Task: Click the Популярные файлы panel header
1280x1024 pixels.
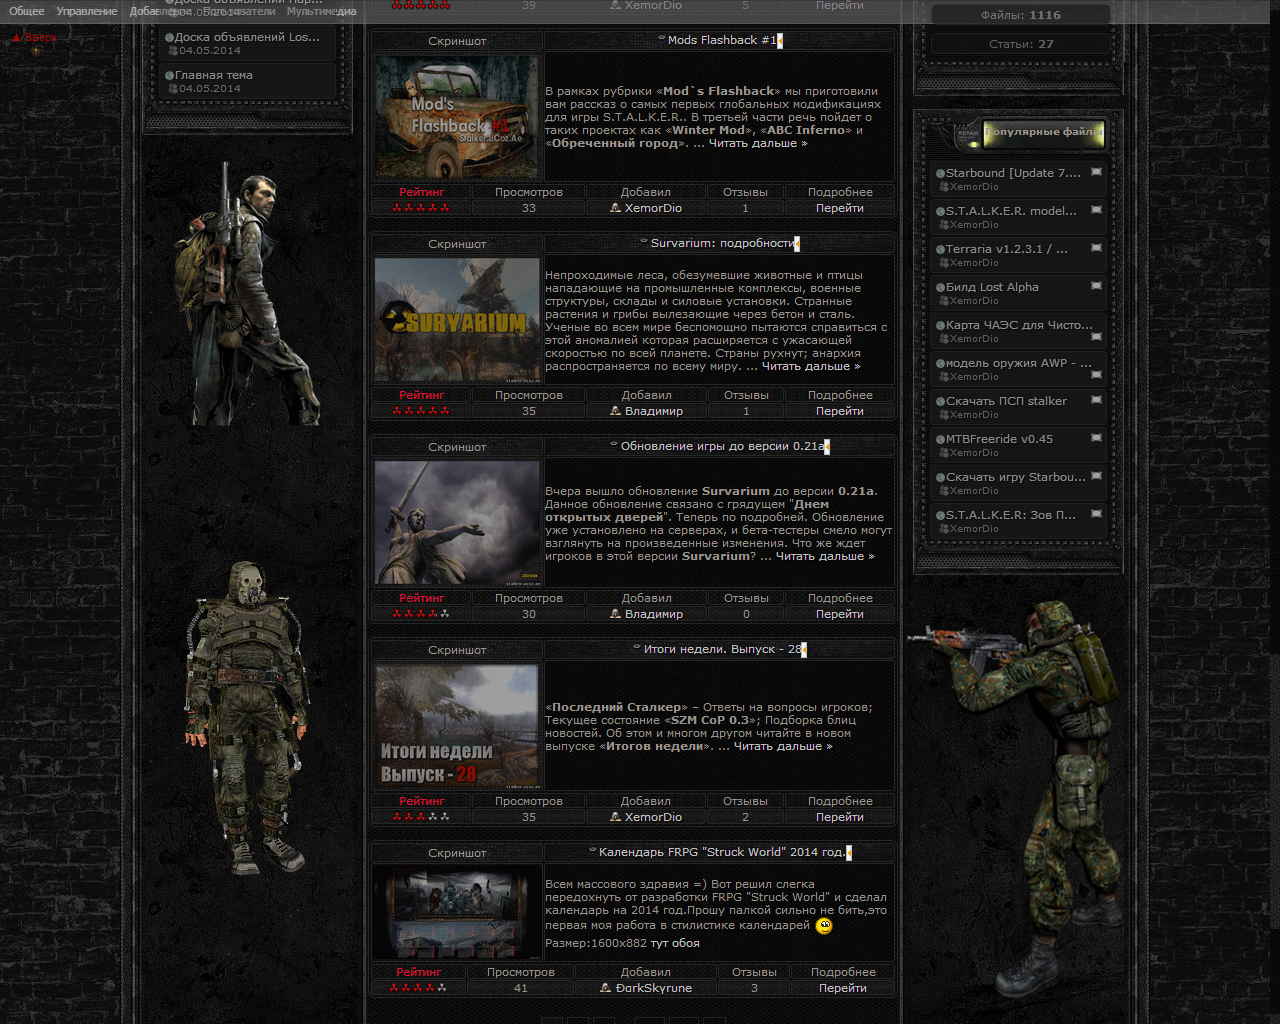Action: tap(1044, 133)
